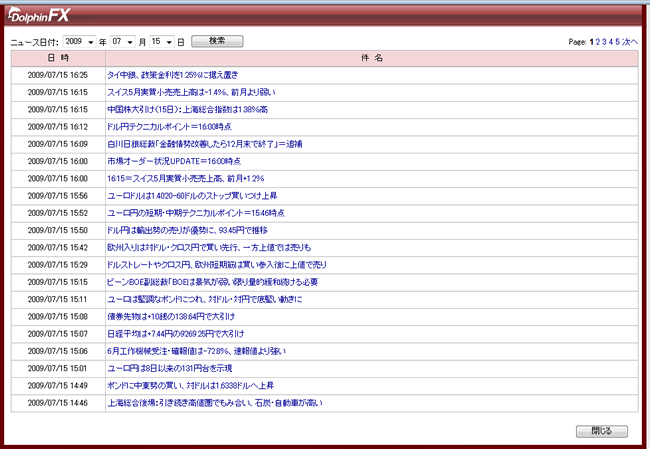This screenshot has width=650, height=449.
Task: Open news ビーンBOE副総裁 headline
Action: (213, 282)
